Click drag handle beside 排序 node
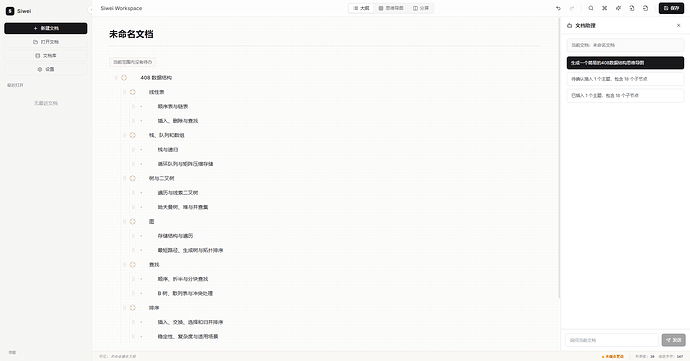The height and width of the screenshot is (361, 690). (125, 308)
